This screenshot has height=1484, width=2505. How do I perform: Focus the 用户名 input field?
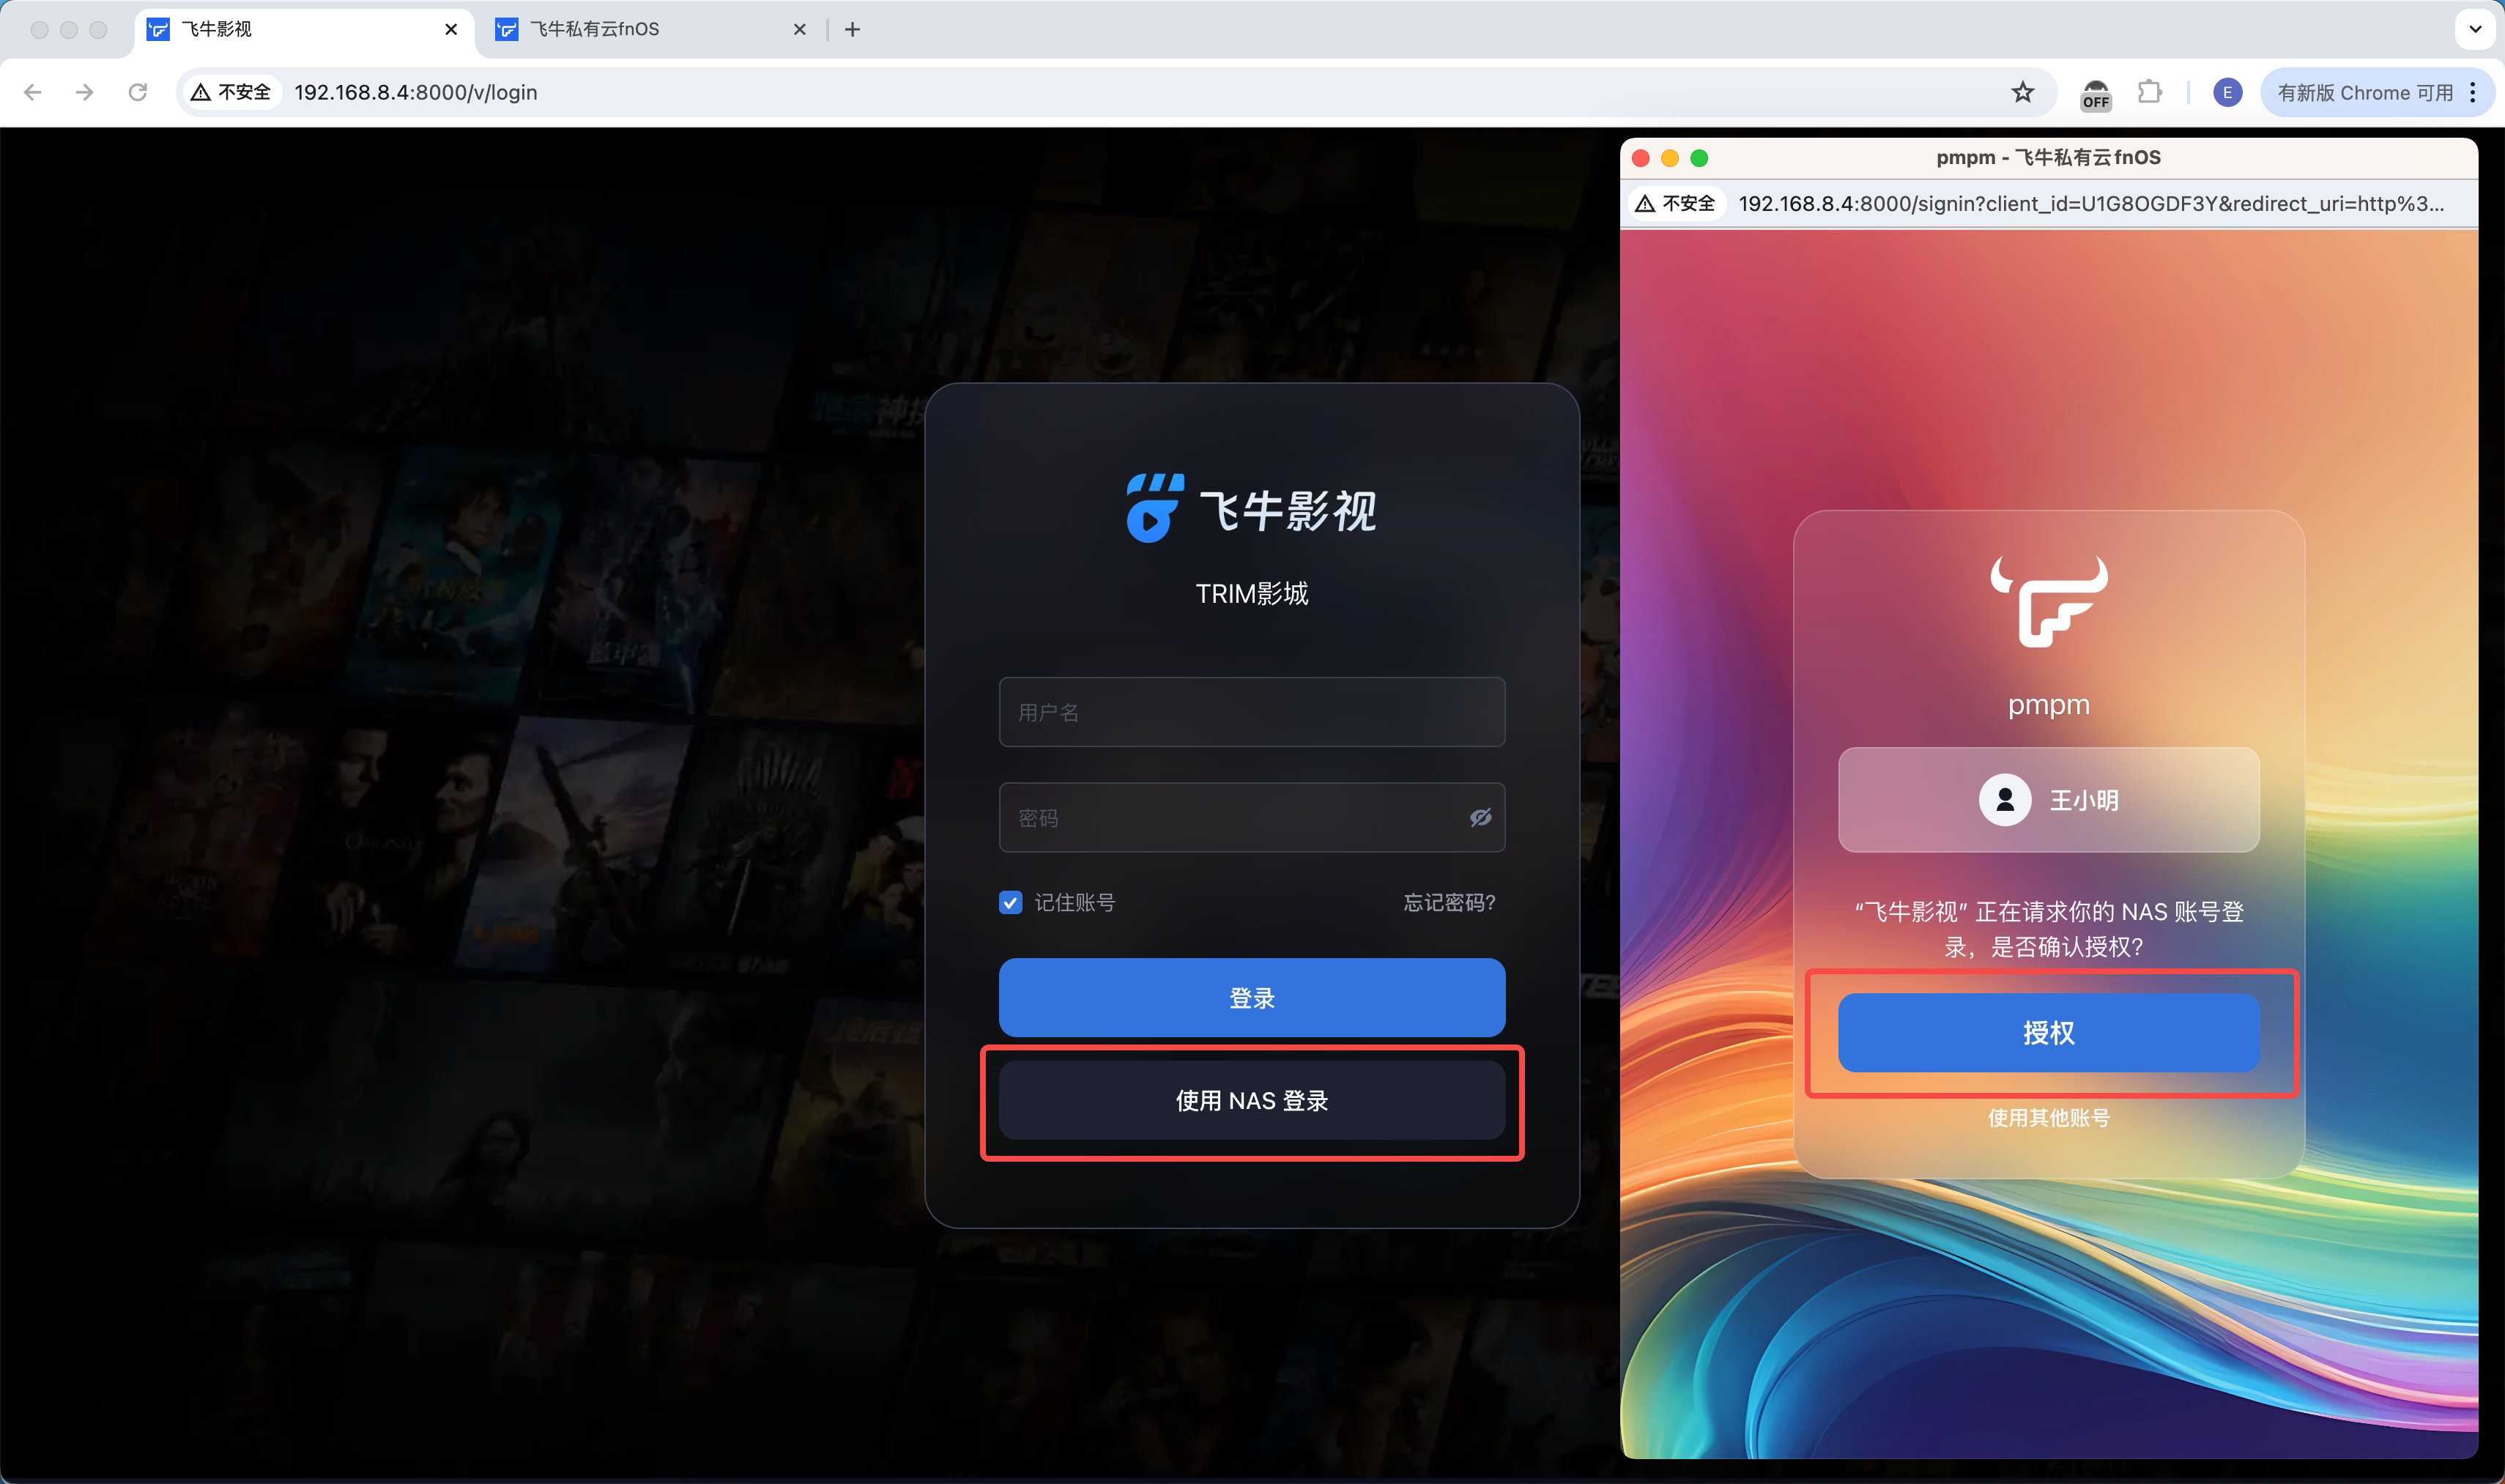point(1251,712)
